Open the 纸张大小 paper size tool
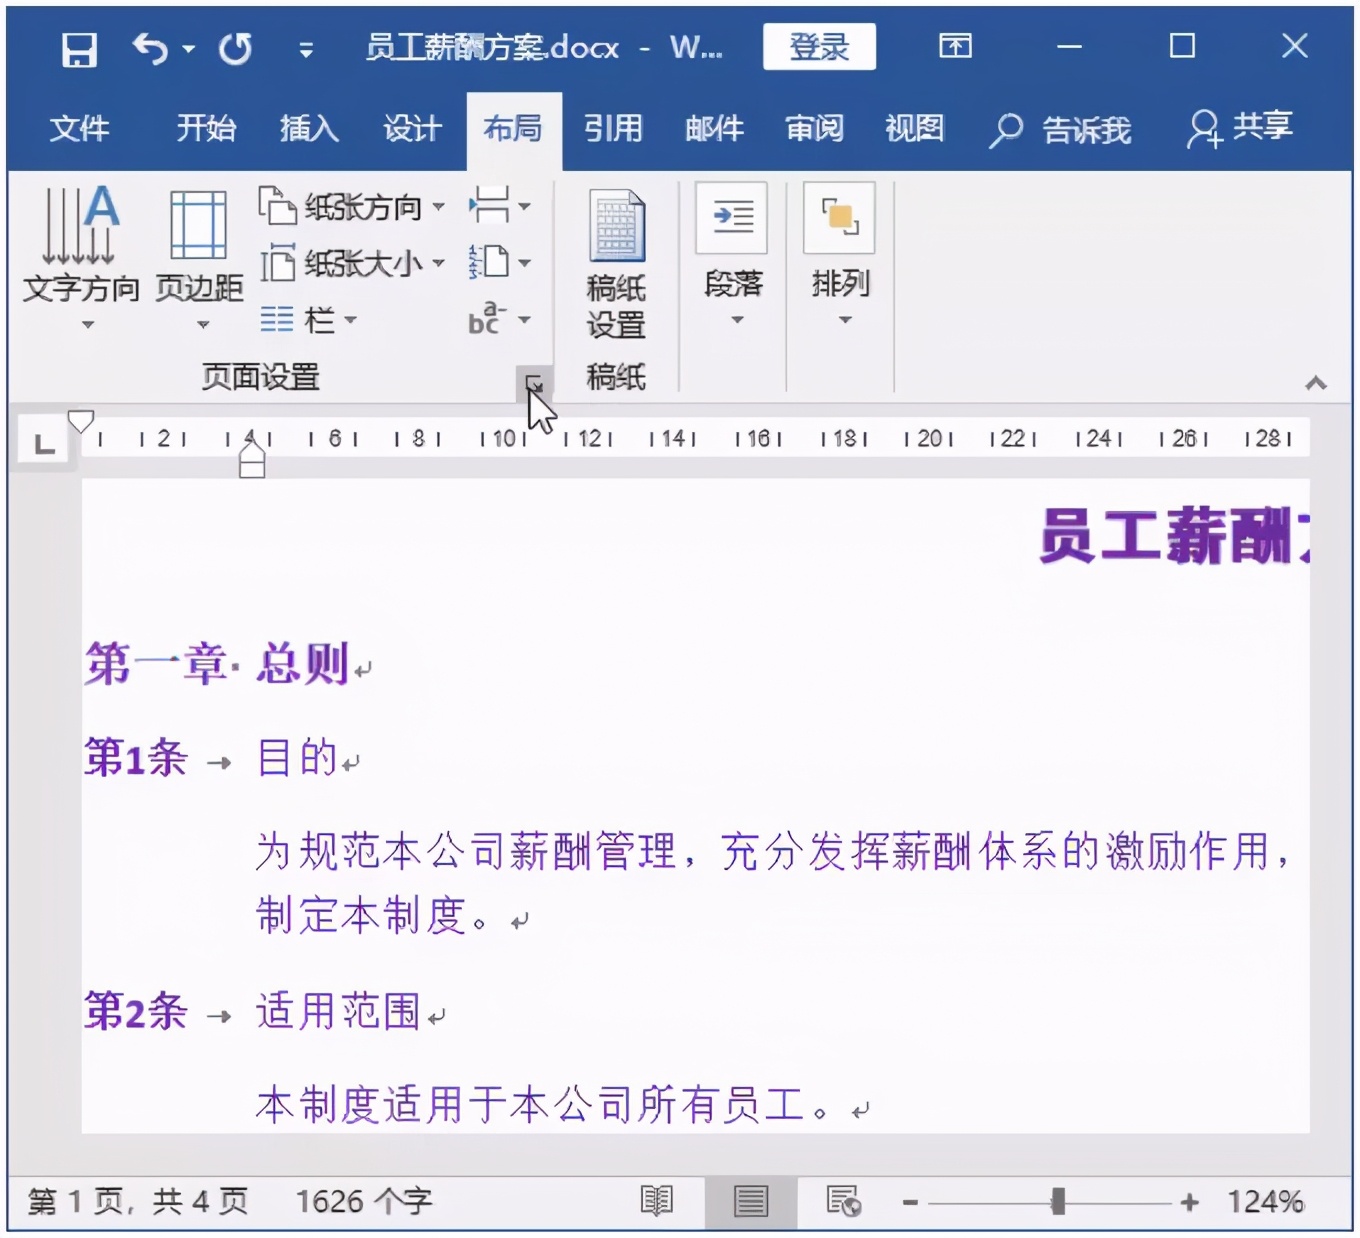The image size is (1360, 1238). pyautogui.click(x=280, y=262)
